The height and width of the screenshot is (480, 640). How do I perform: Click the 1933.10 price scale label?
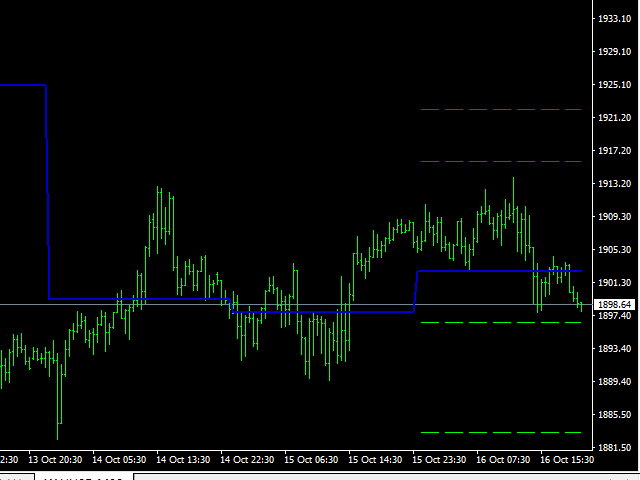click(615, 20)
